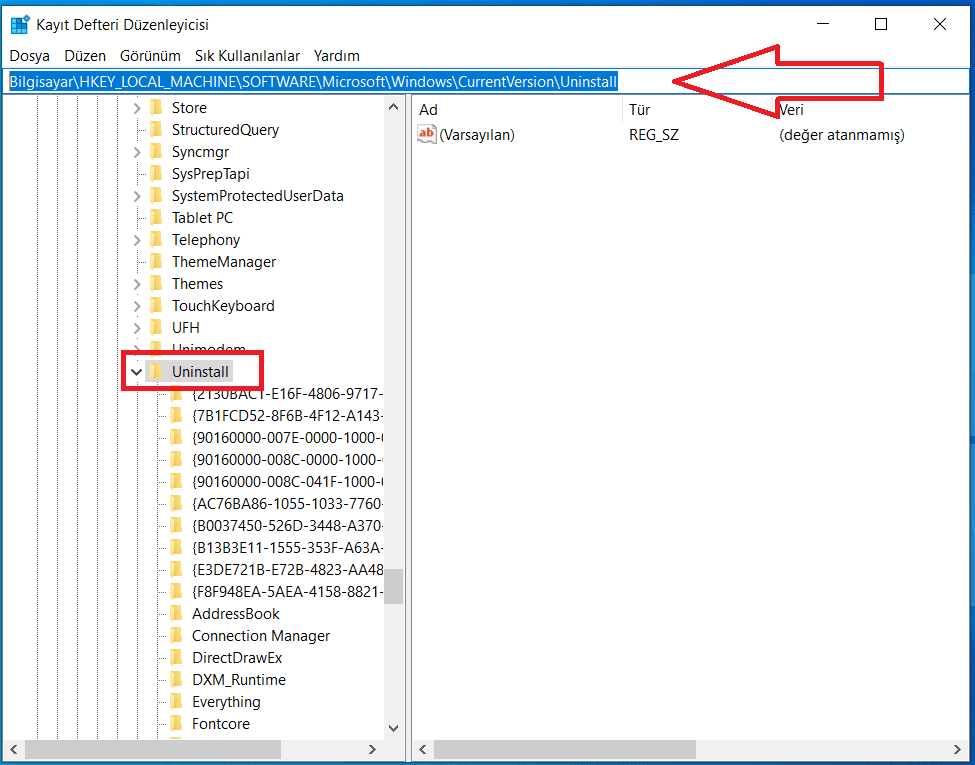The width and height of the screenshot is (975, 765).
Task: Collapse the Uninstall key
Action: (x=137, y=372)
